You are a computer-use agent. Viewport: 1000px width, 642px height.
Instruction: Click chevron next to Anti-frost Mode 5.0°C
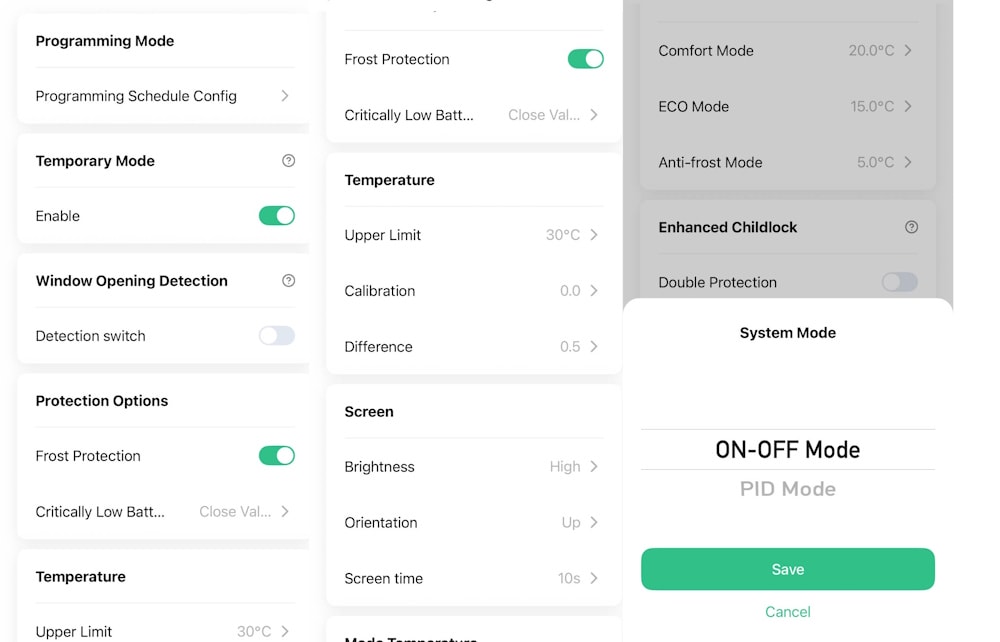coord(908,163)
